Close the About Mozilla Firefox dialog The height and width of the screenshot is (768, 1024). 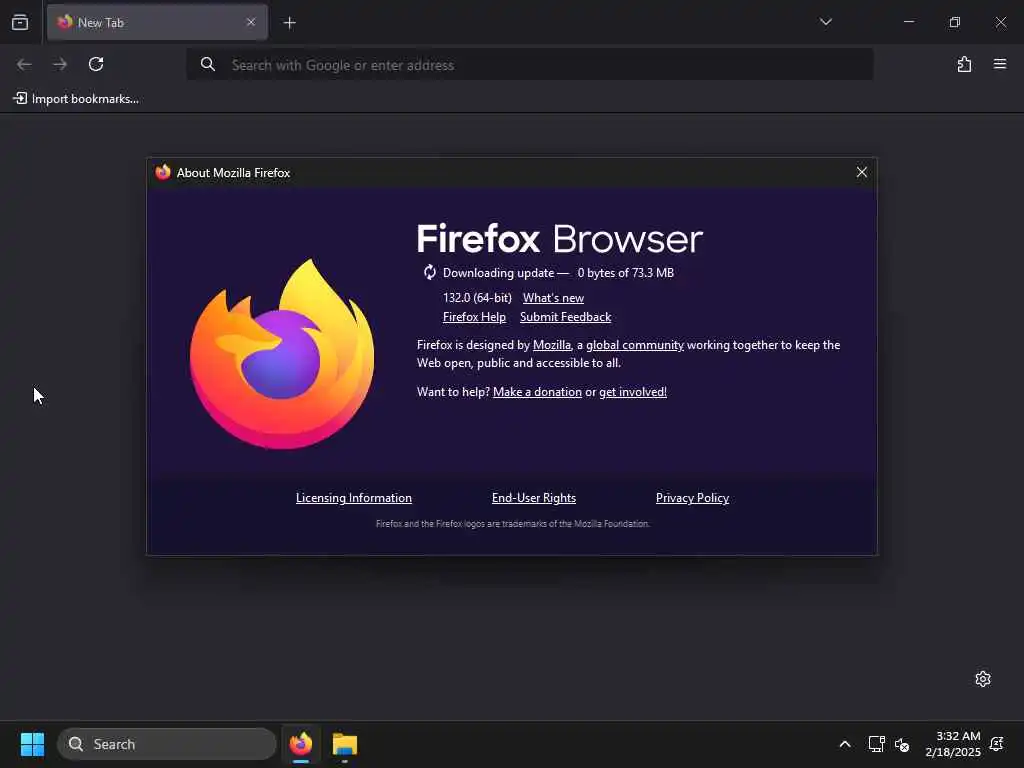click(861, 172)
